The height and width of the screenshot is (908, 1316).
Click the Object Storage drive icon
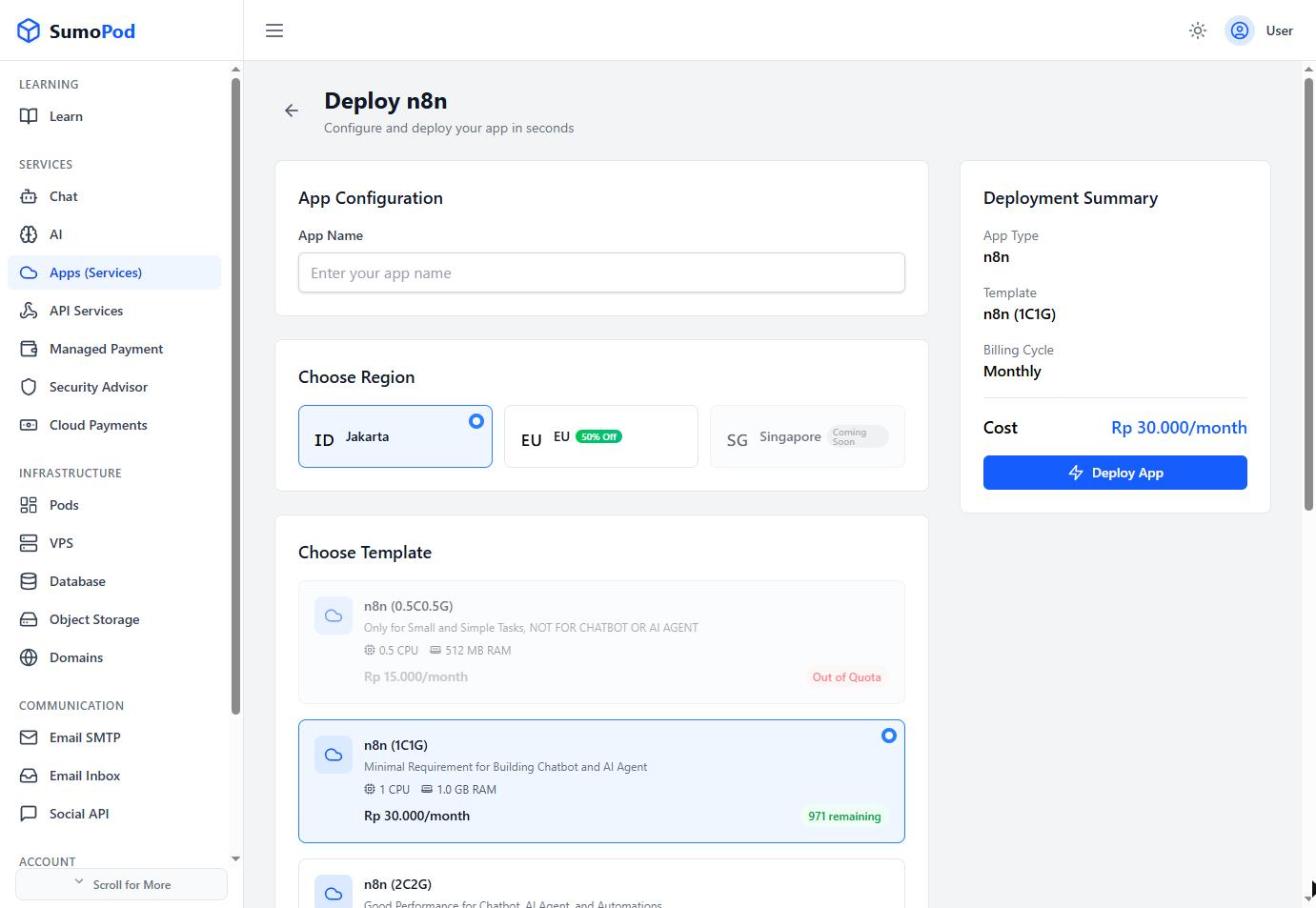tap(29, 620)
